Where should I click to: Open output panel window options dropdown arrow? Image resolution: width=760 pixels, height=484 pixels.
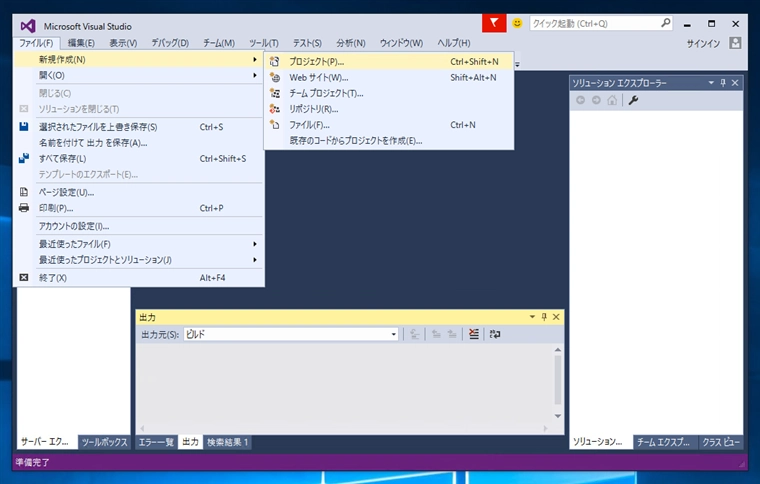click(532, 317)
